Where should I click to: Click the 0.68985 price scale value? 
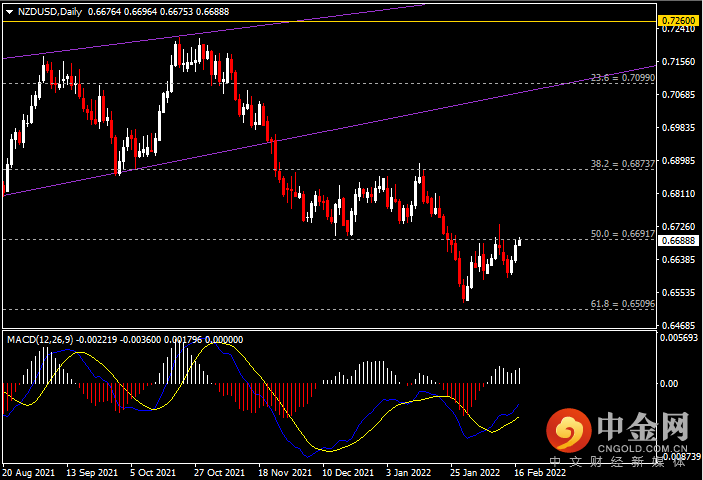point(678,160)
